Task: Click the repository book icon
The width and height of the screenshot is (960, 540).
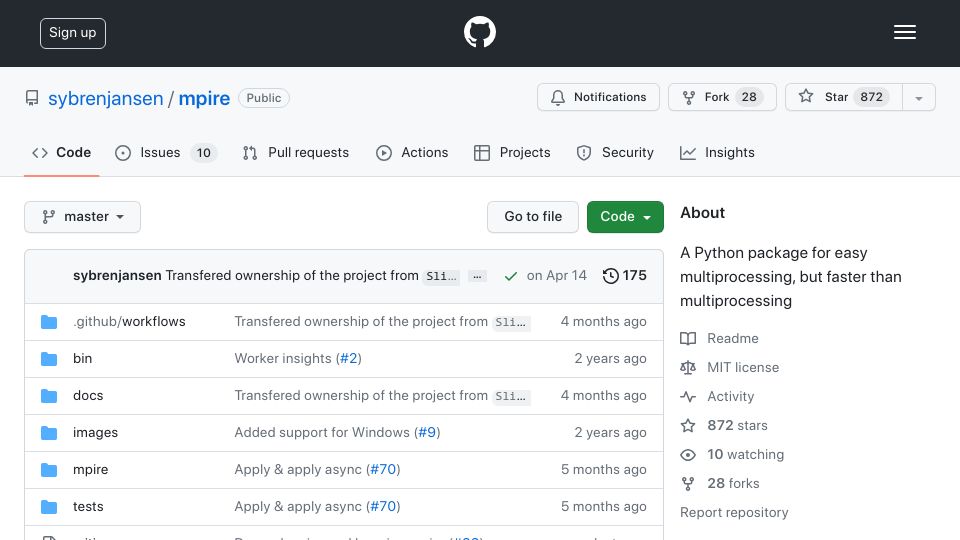Action: 32,98
